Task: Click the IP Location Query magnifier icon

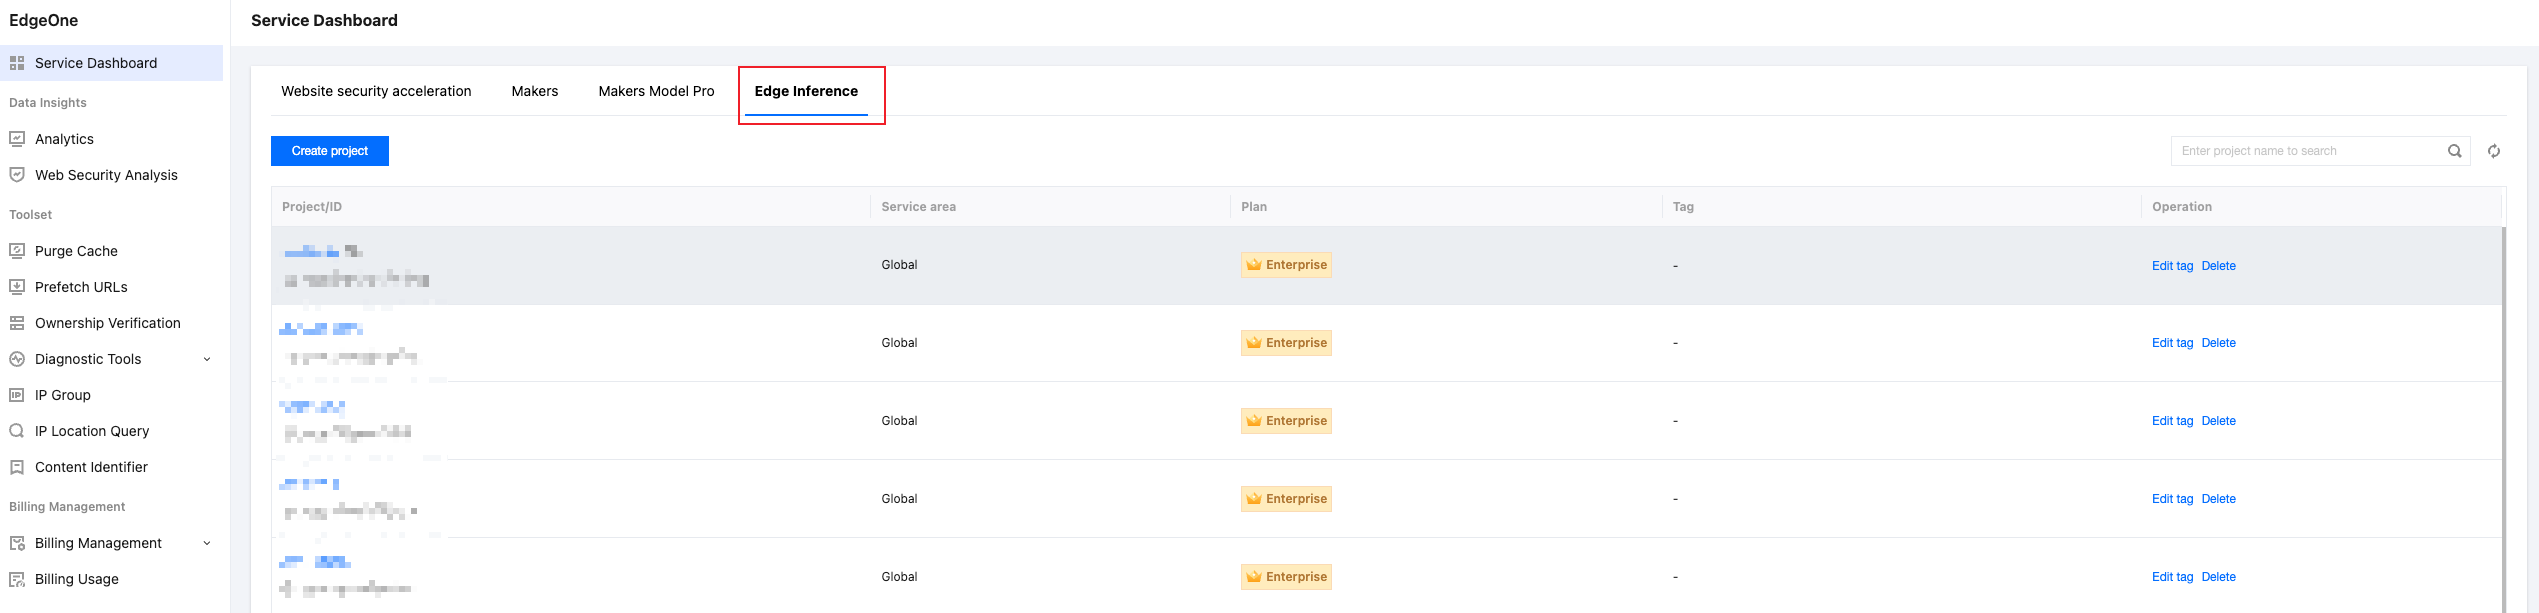Action: [x=17, y=431]
